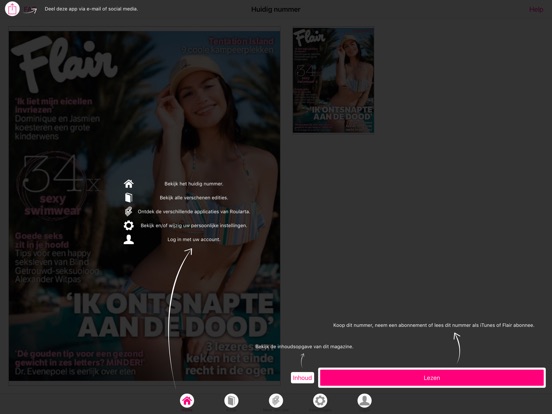552x414 pixels.
Task: Click 'Bekijk het huidig nummer.' text
Action: coord(194,184)
